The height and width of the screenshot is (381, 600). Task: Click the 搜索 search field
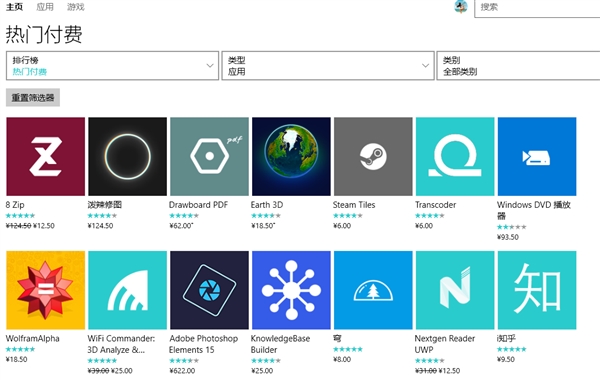[x=537, y=8]
